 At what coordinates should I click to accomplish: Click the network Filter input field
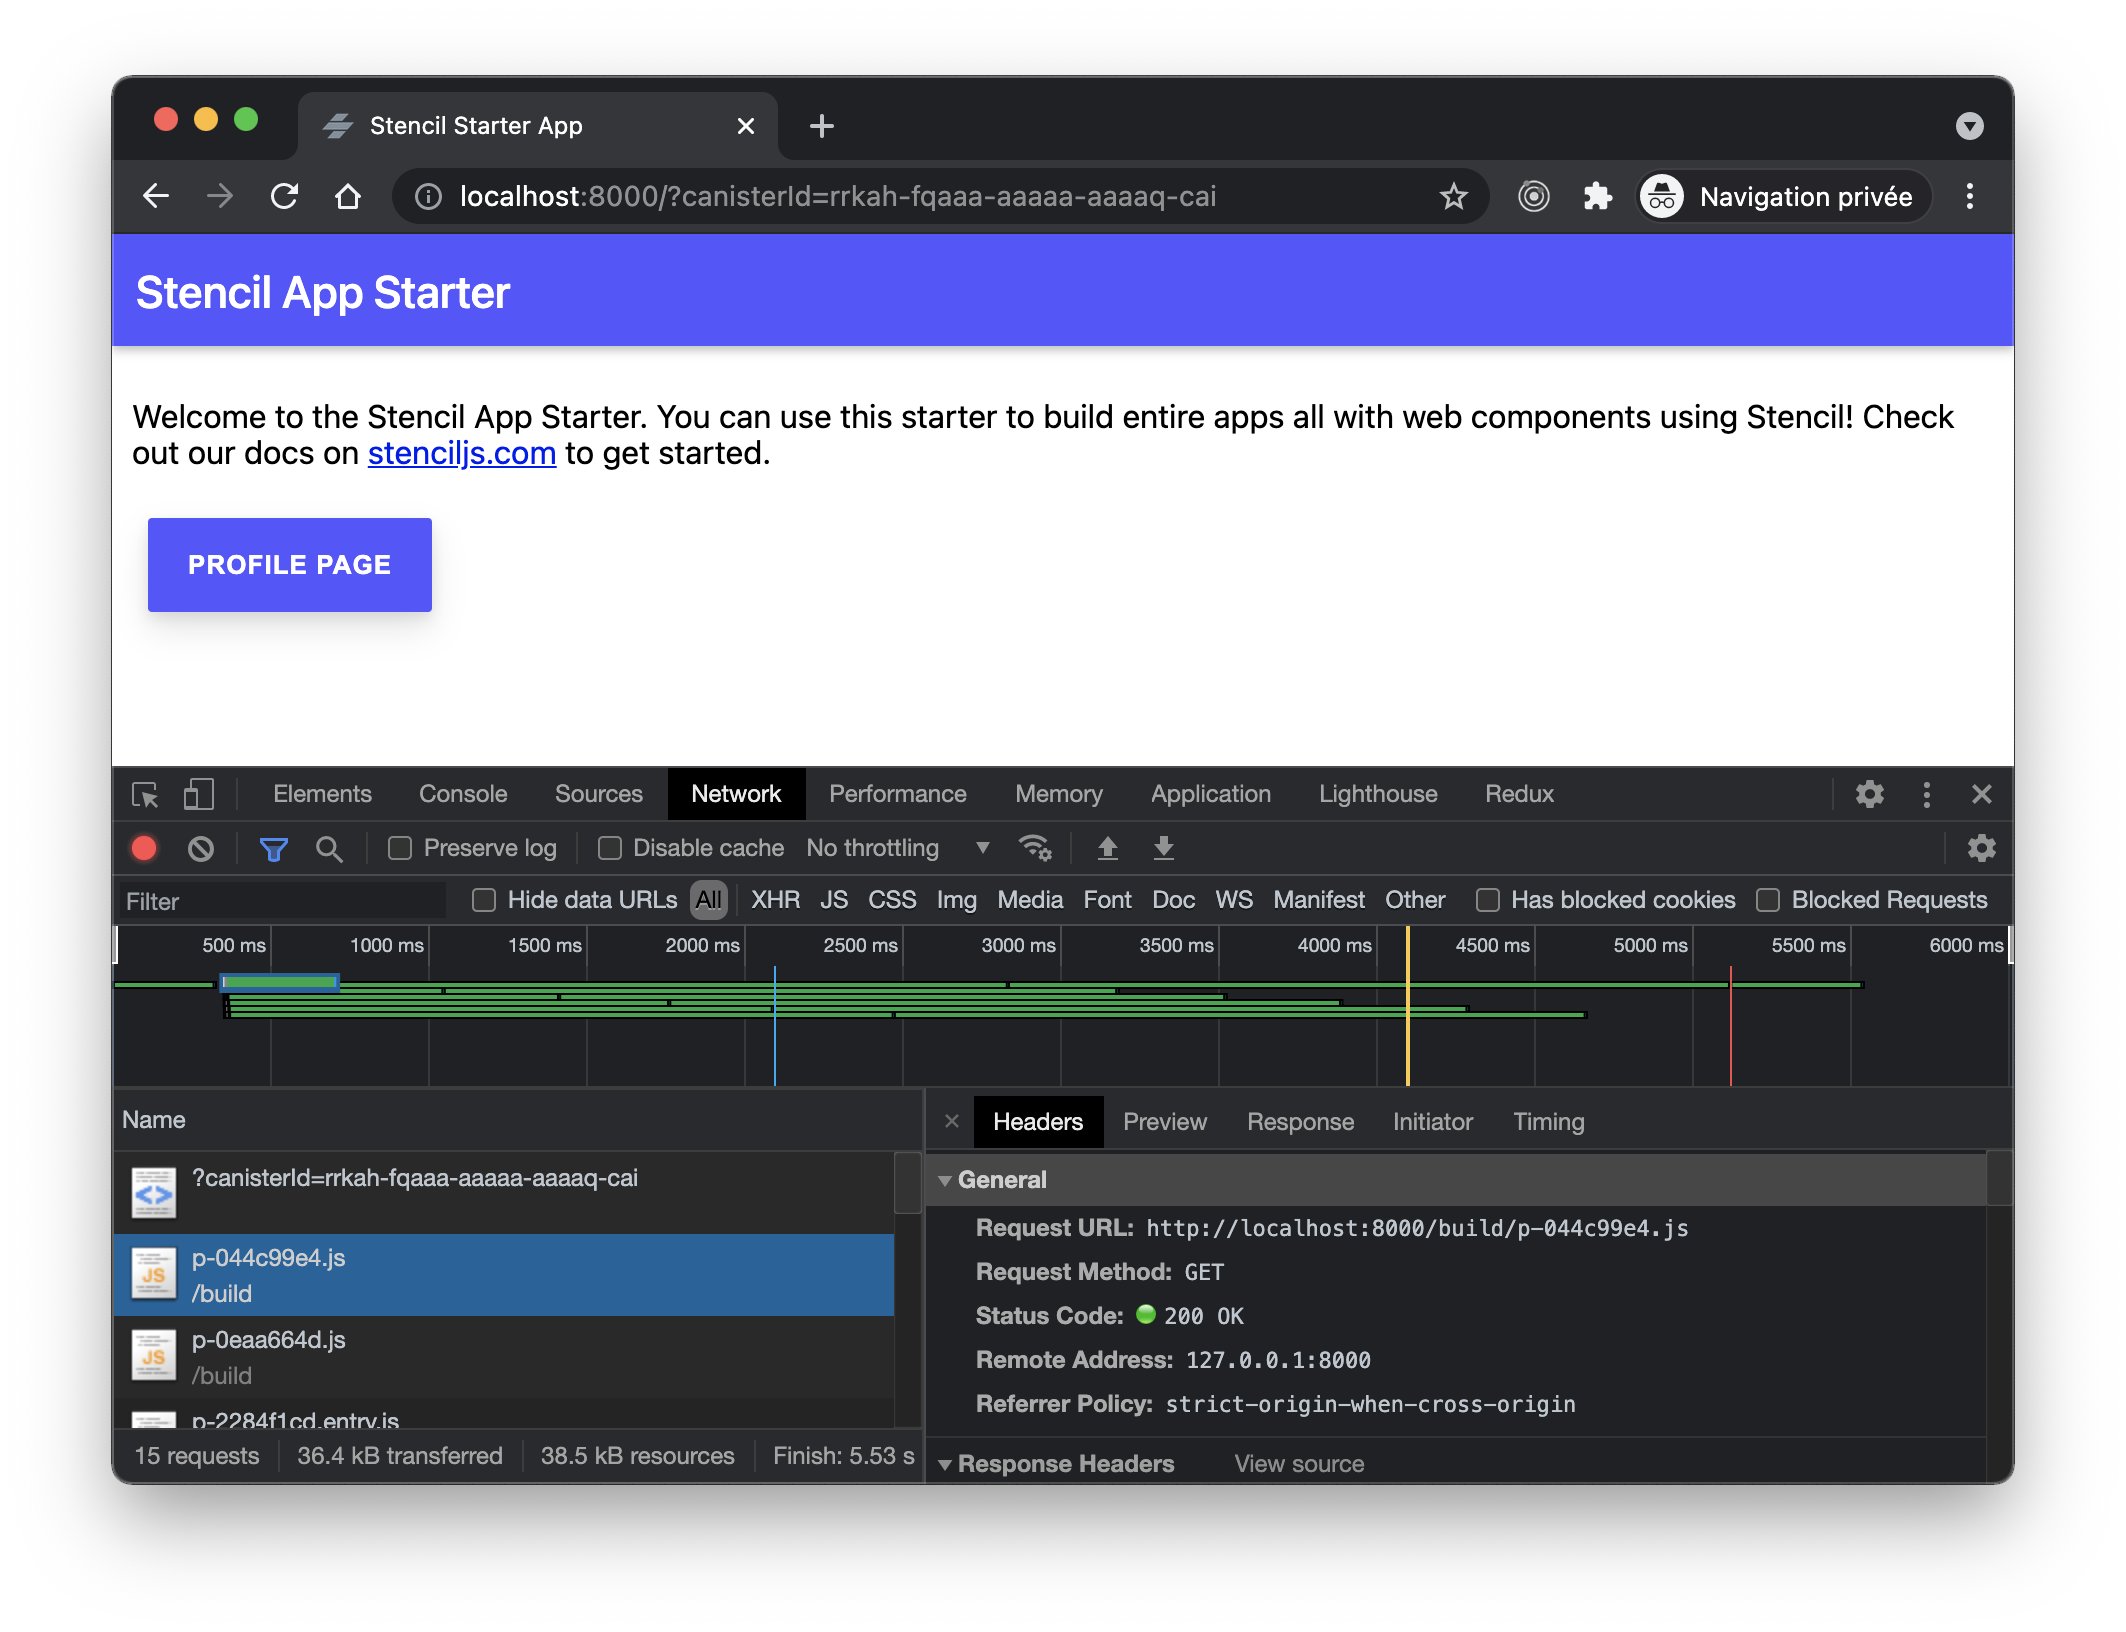click(x=283, y=901)
